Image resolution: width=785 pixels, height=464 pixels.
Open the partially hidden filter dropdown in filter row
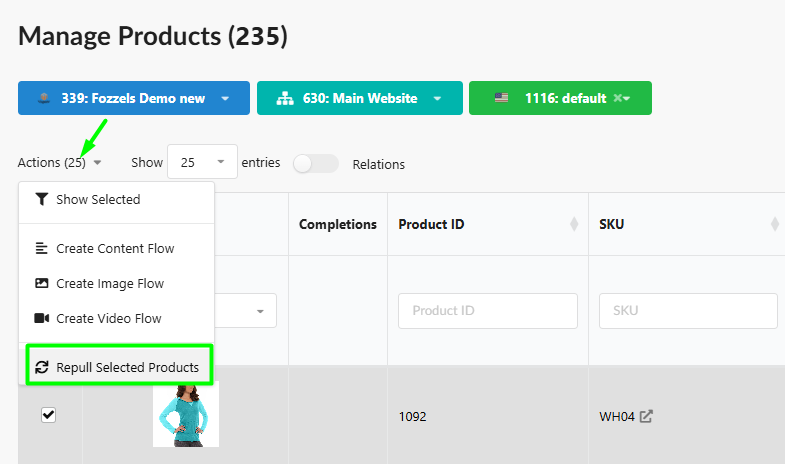[x=246, y=311]
